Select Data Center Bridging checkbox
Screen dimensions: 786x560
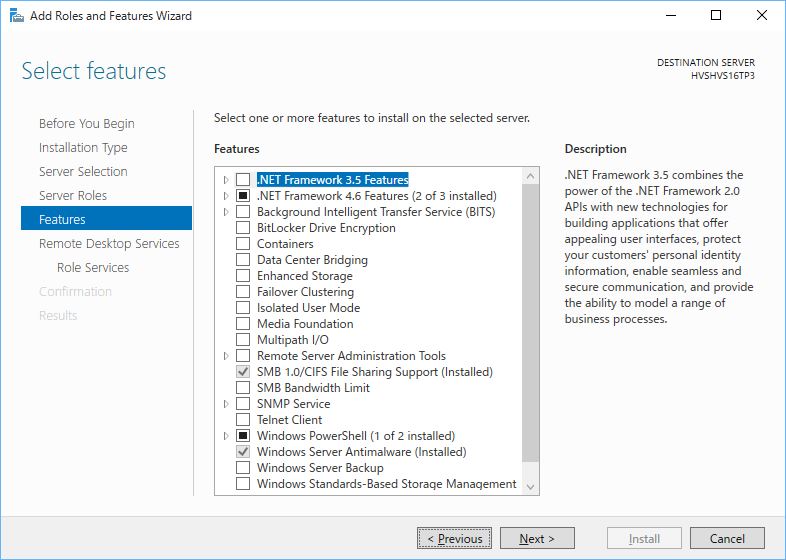pyautogui.click(x=243, y=260)
